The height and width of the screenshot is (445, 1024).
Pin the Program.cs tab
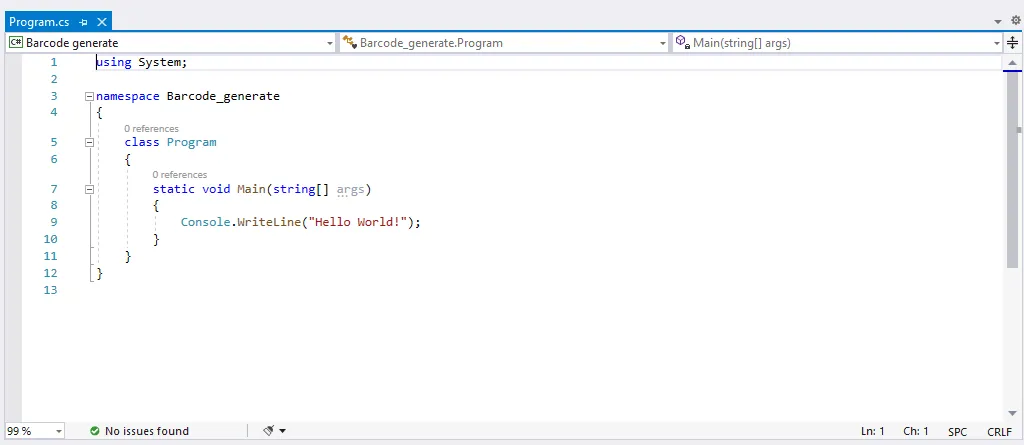[x=83, y=21]
